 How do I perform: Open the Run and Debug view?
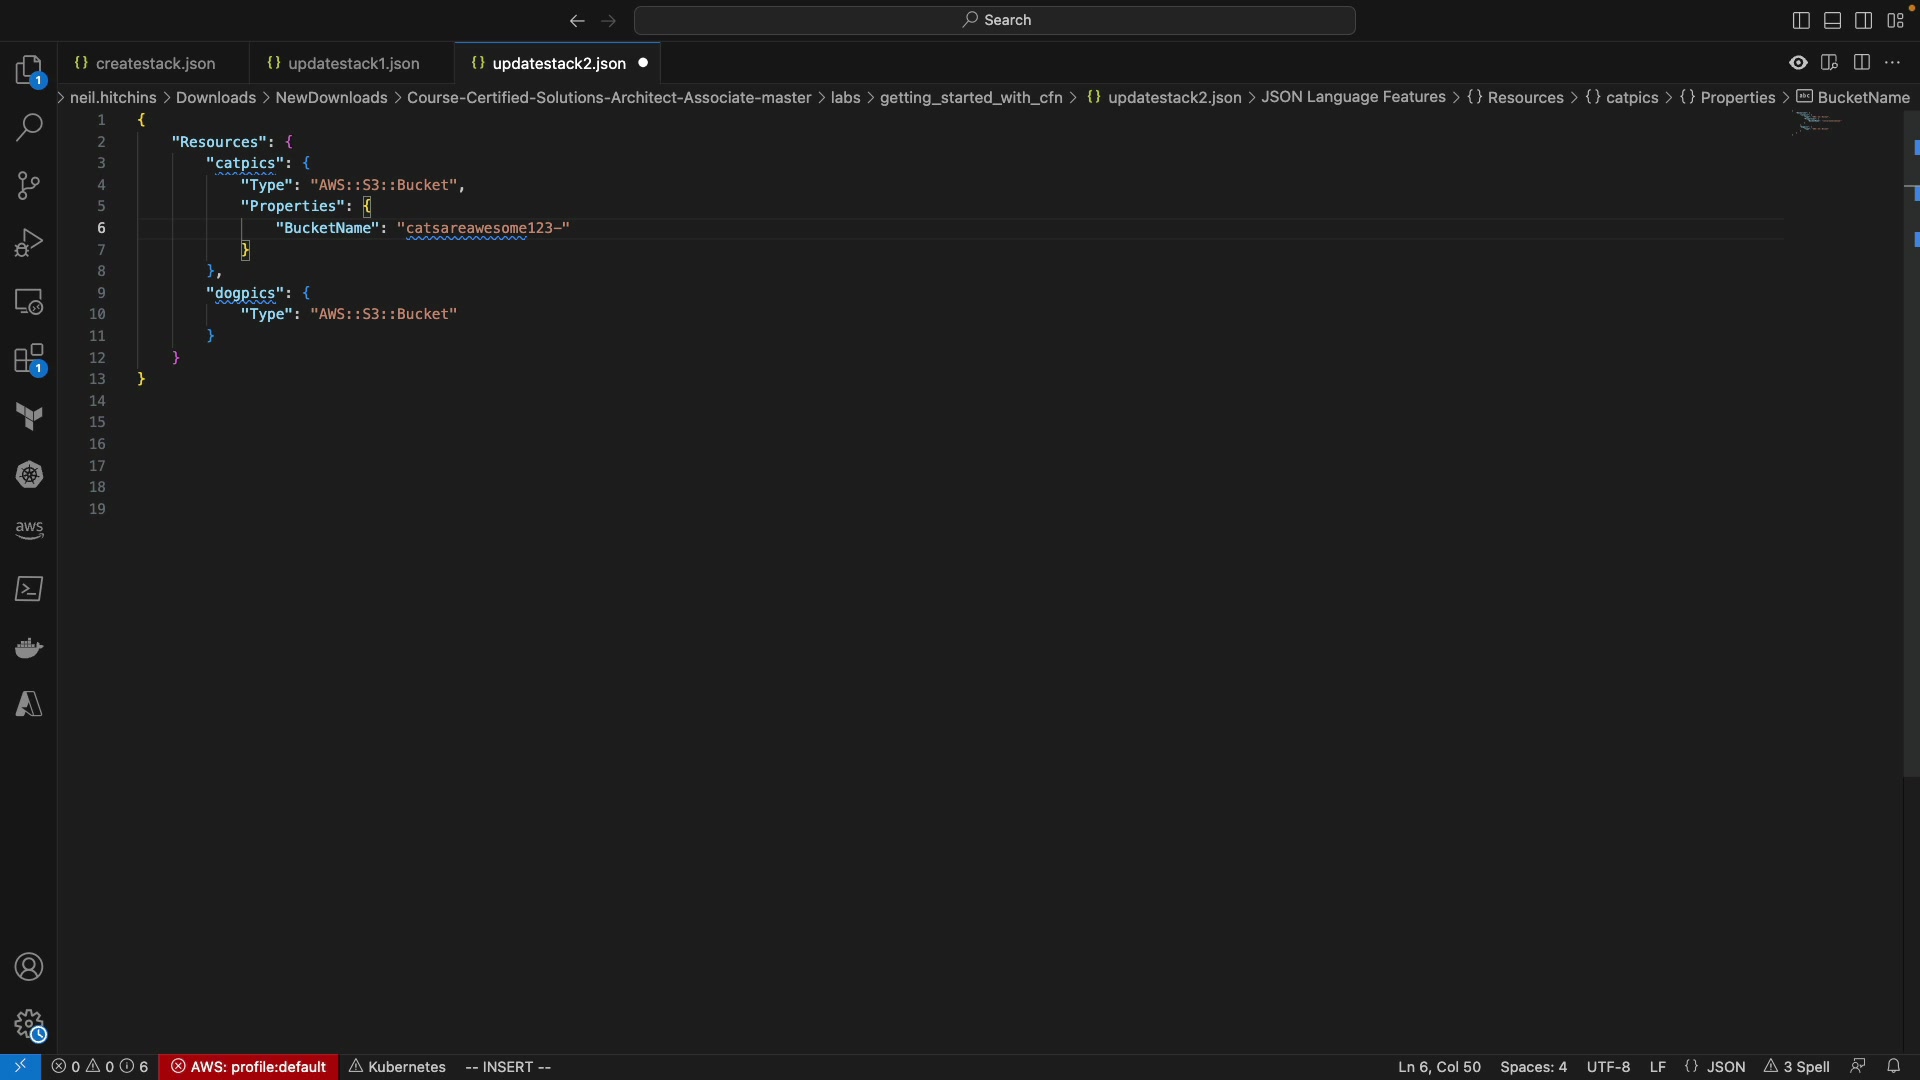(x=29, y=243)
